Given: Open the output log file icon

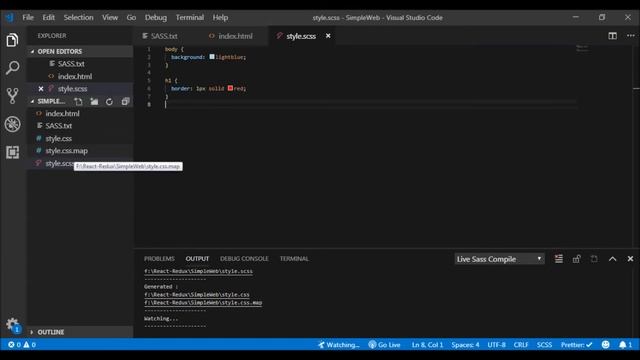Looking at the screenshot, I should click(x=594, y=259).
